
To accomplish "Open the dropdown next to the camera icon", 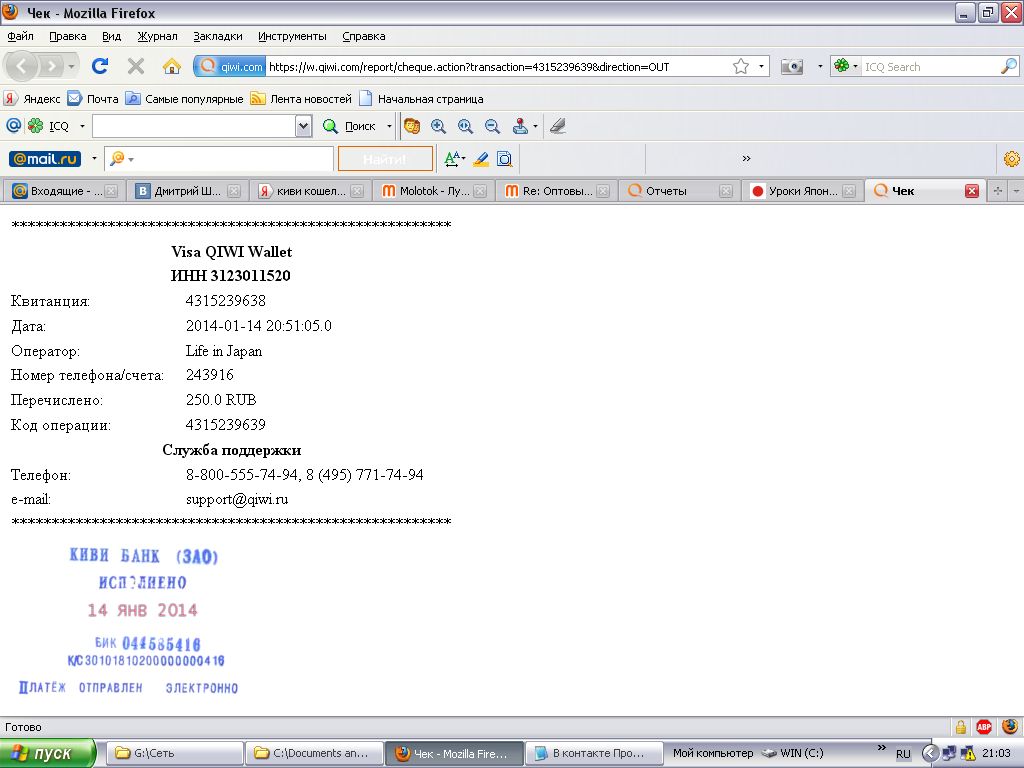I will coord(820,67).
